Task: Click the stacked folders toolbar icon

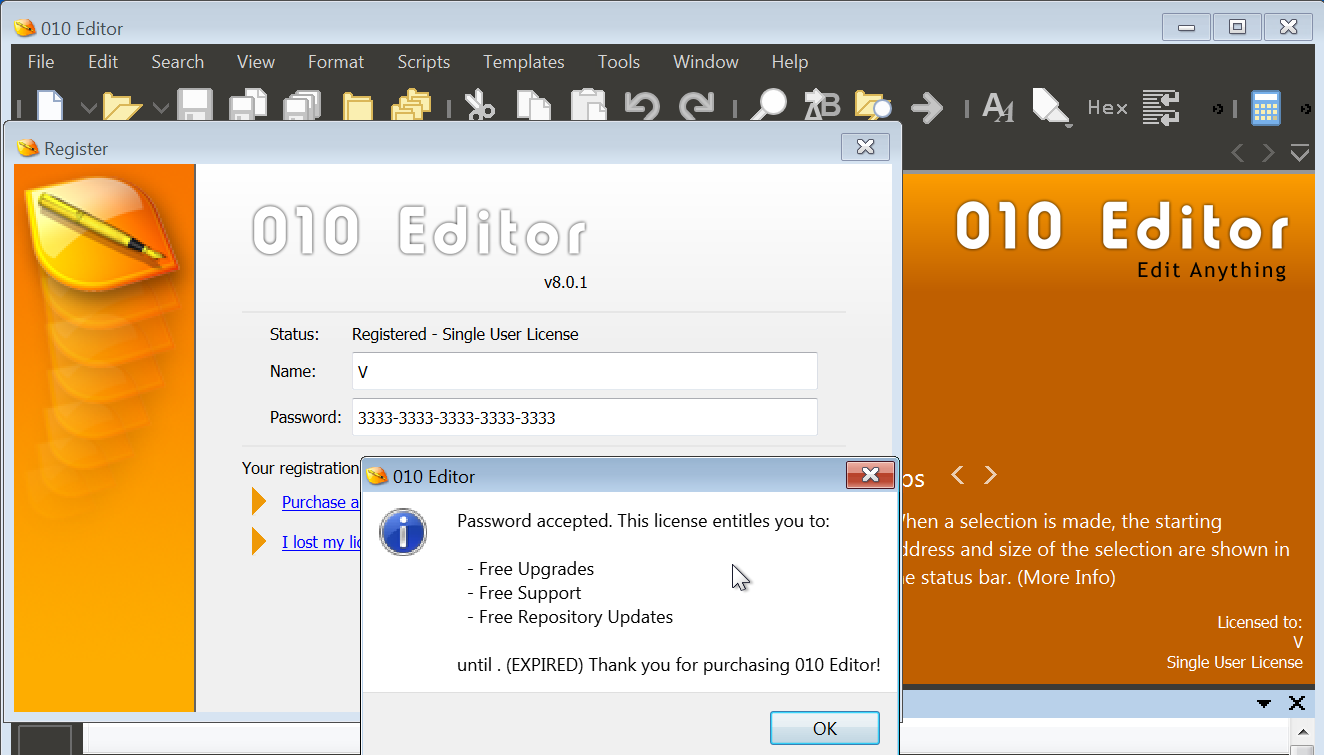Action: [410, 106]
